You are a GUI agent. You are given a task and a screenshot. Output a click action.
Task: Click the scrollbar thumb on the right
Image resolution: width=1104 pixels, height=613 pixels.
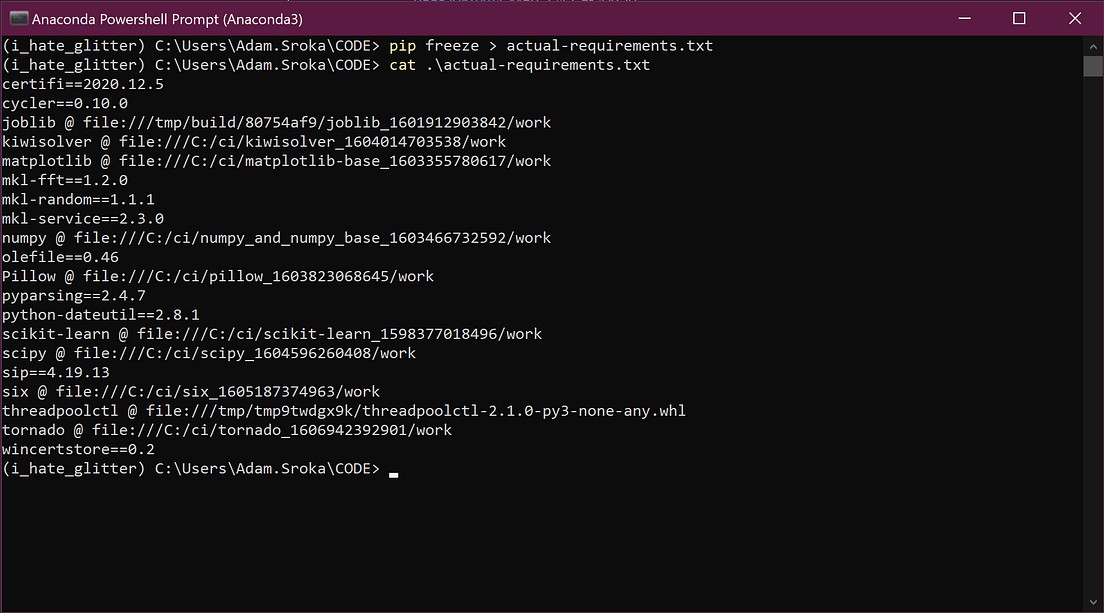tap(1092, 66)
